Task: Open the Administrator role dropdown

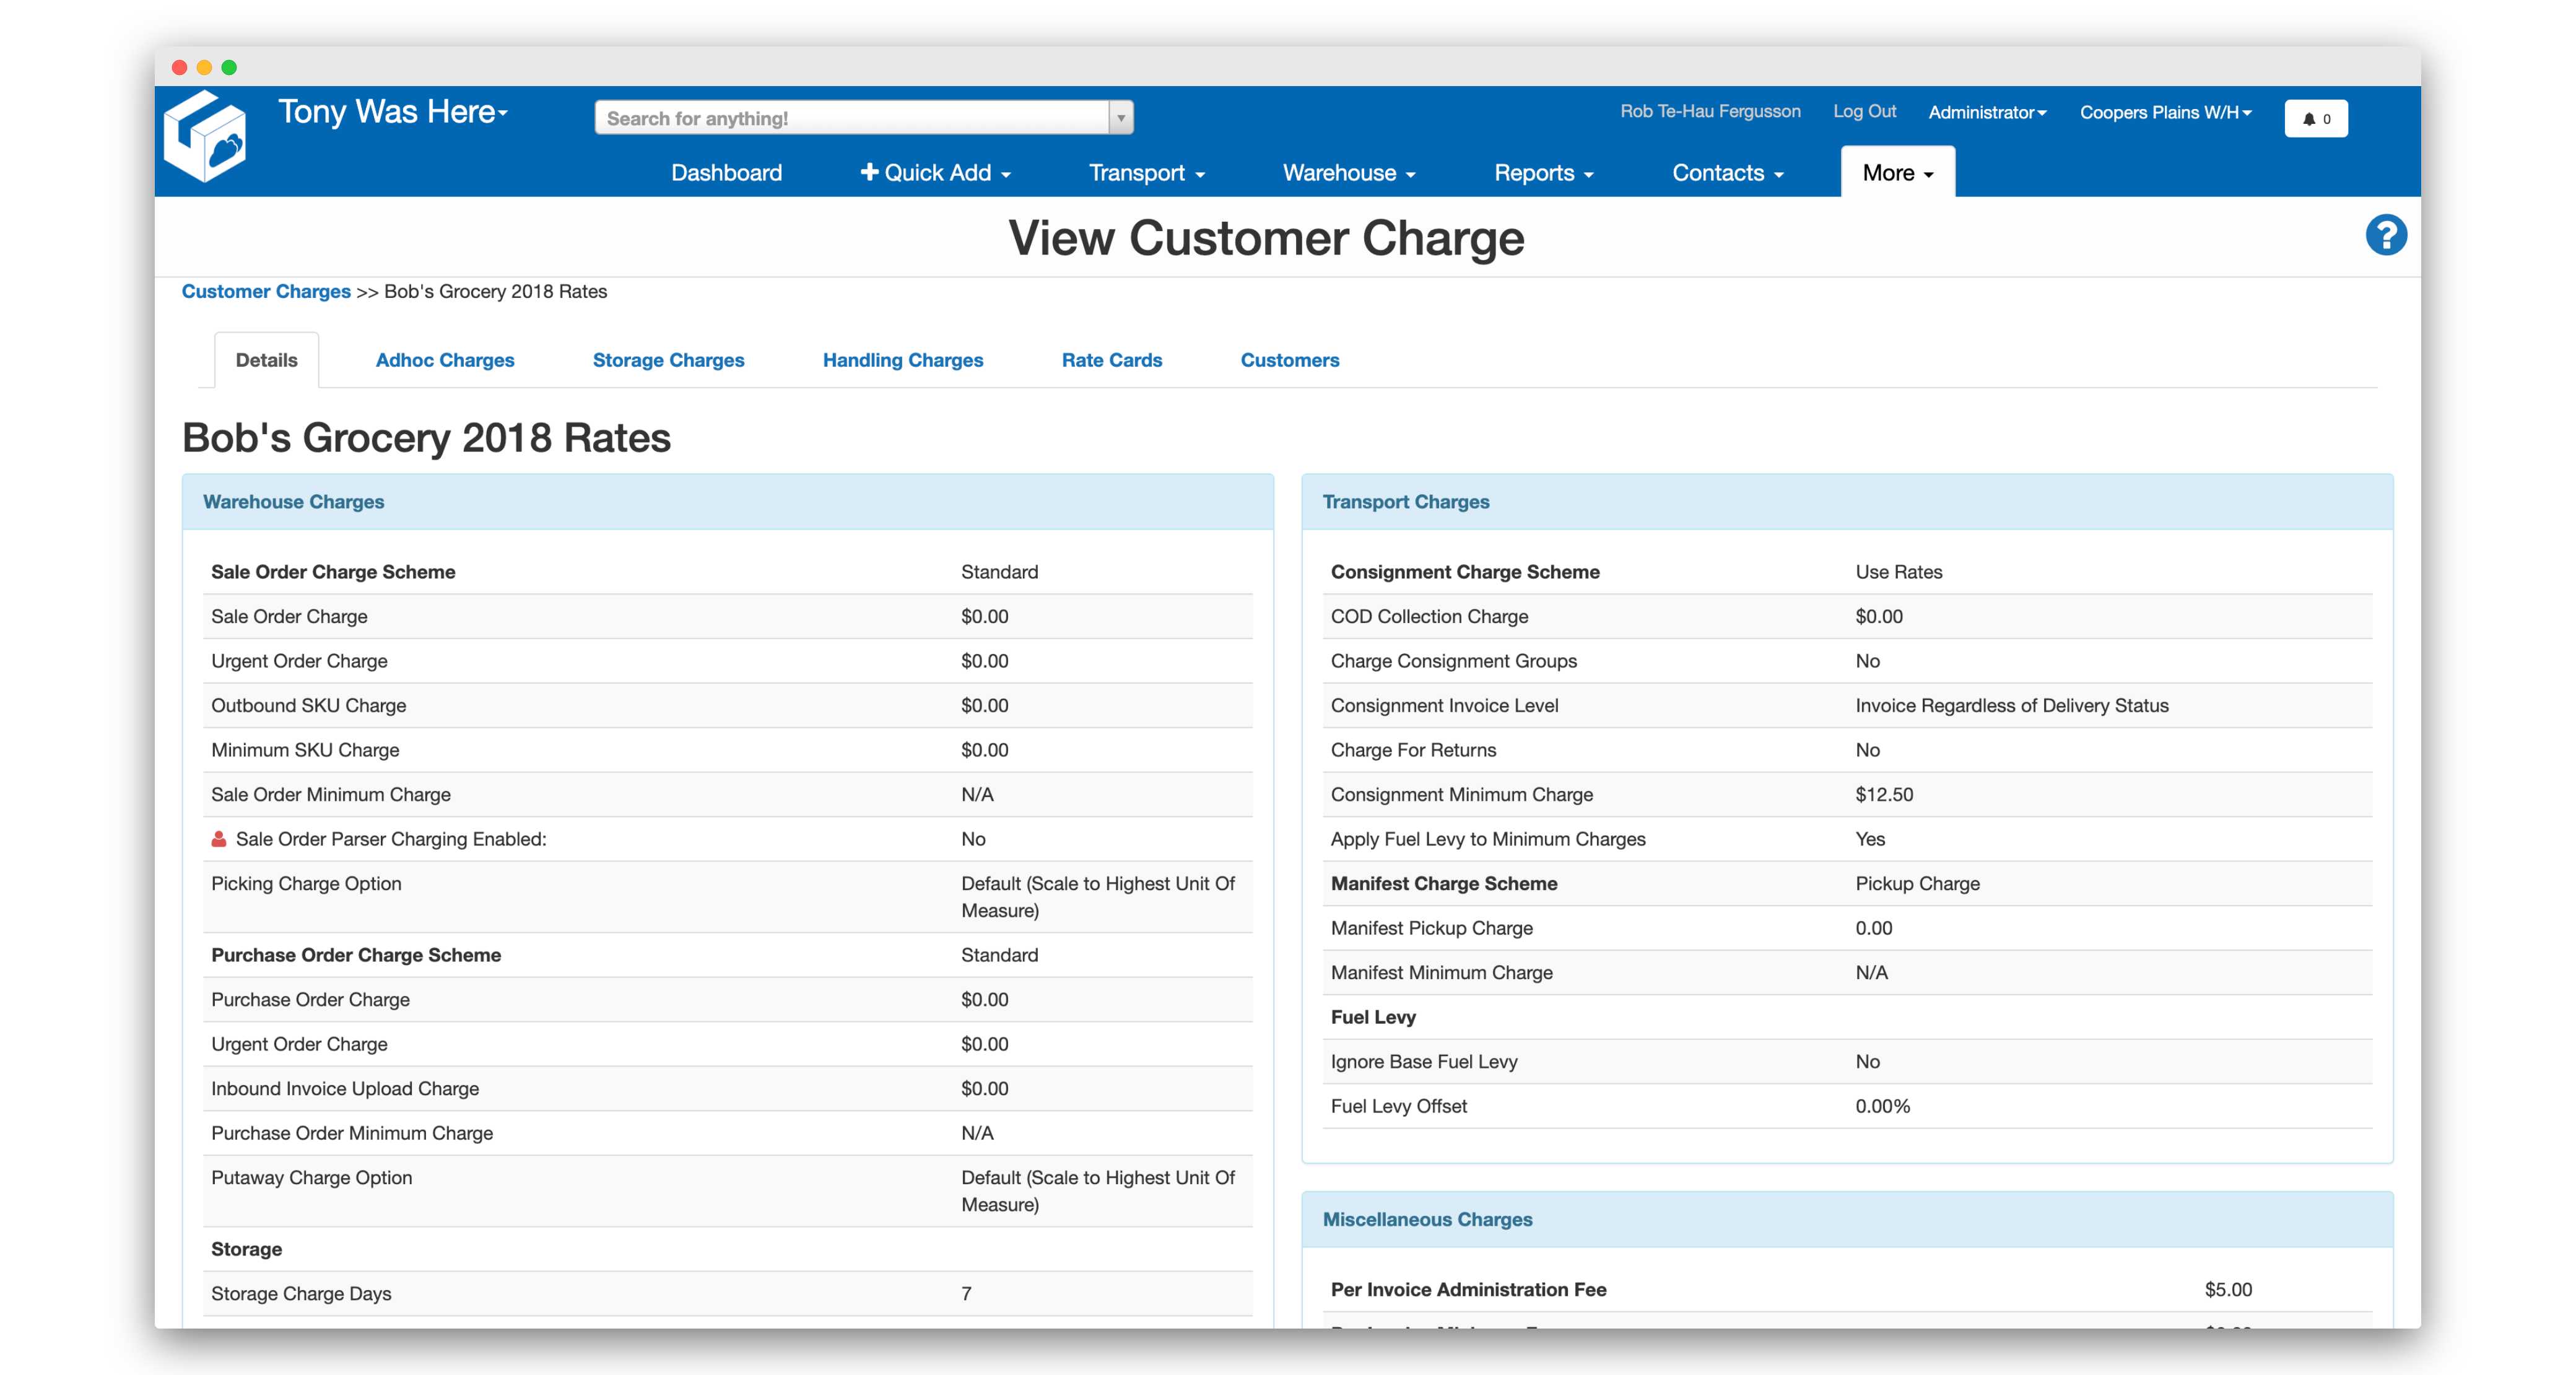Action: [x=1987, y=112]
